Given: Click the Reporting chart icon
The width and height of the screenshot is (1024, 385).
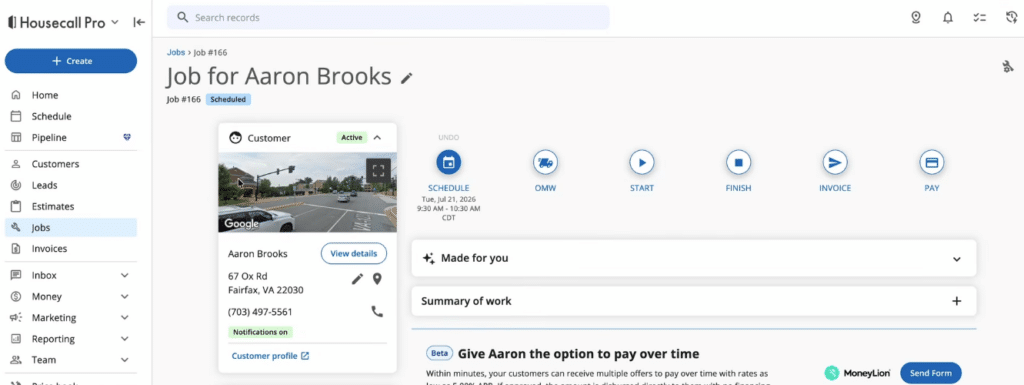Looking at the screenshot, I should 16,339.
